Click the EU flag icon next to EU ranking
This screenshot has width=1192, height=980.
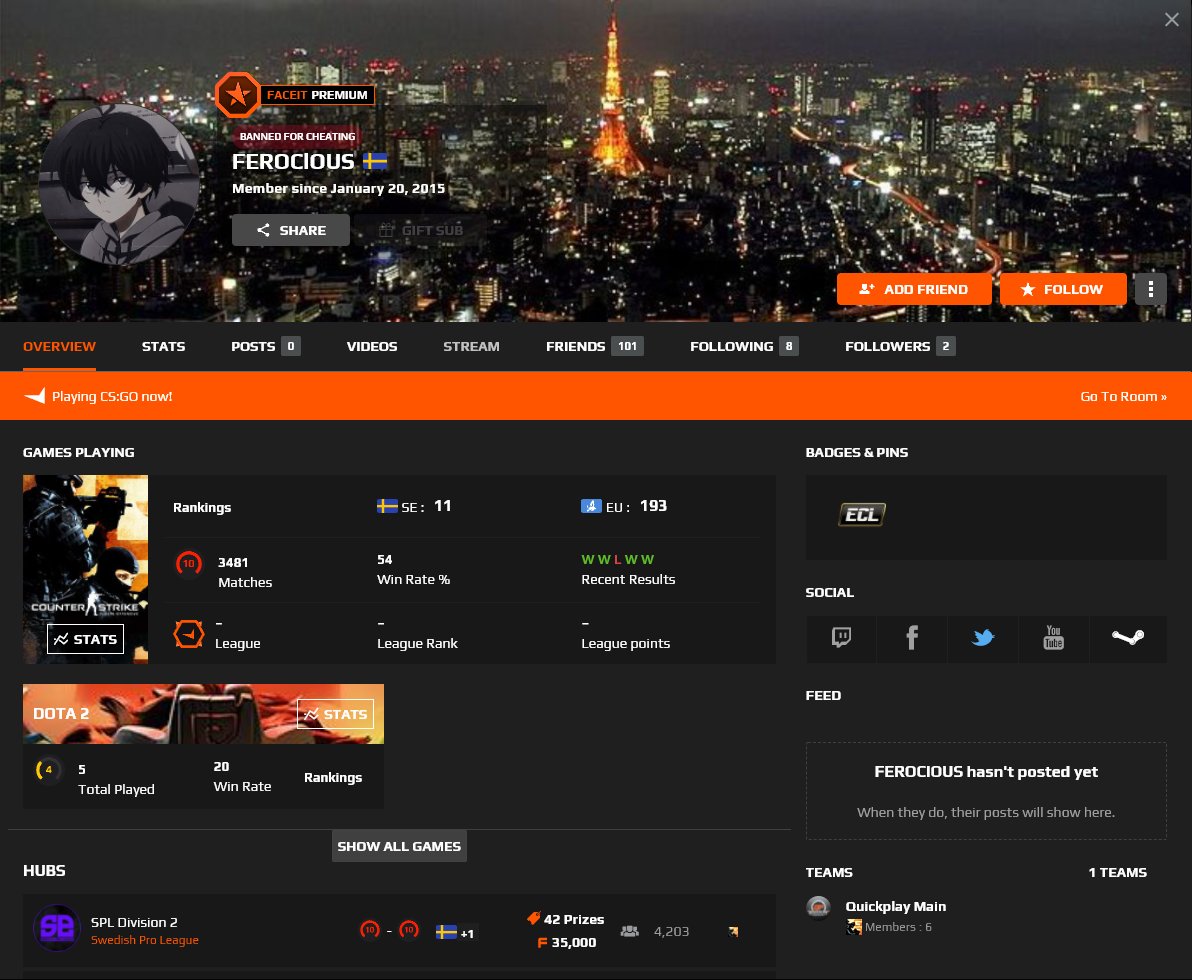pyautogui.click(x=591, y=506)
